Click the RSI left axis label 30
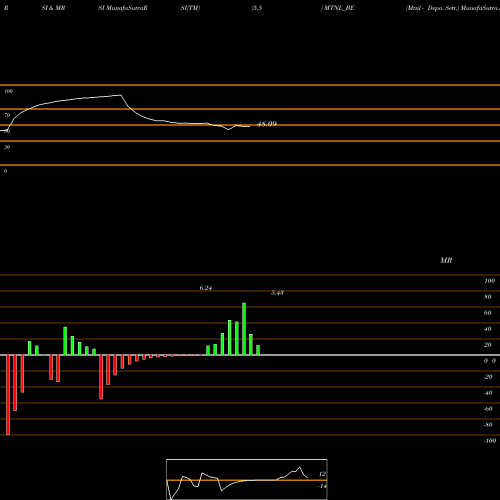 pos(7,147)
